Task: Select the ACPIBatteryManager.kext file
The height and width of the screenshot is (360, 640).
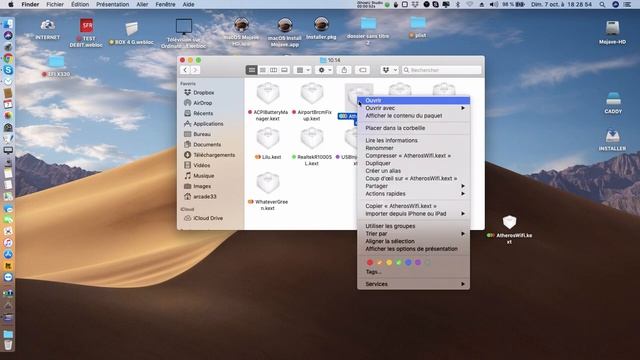Action: coord(268,93)
